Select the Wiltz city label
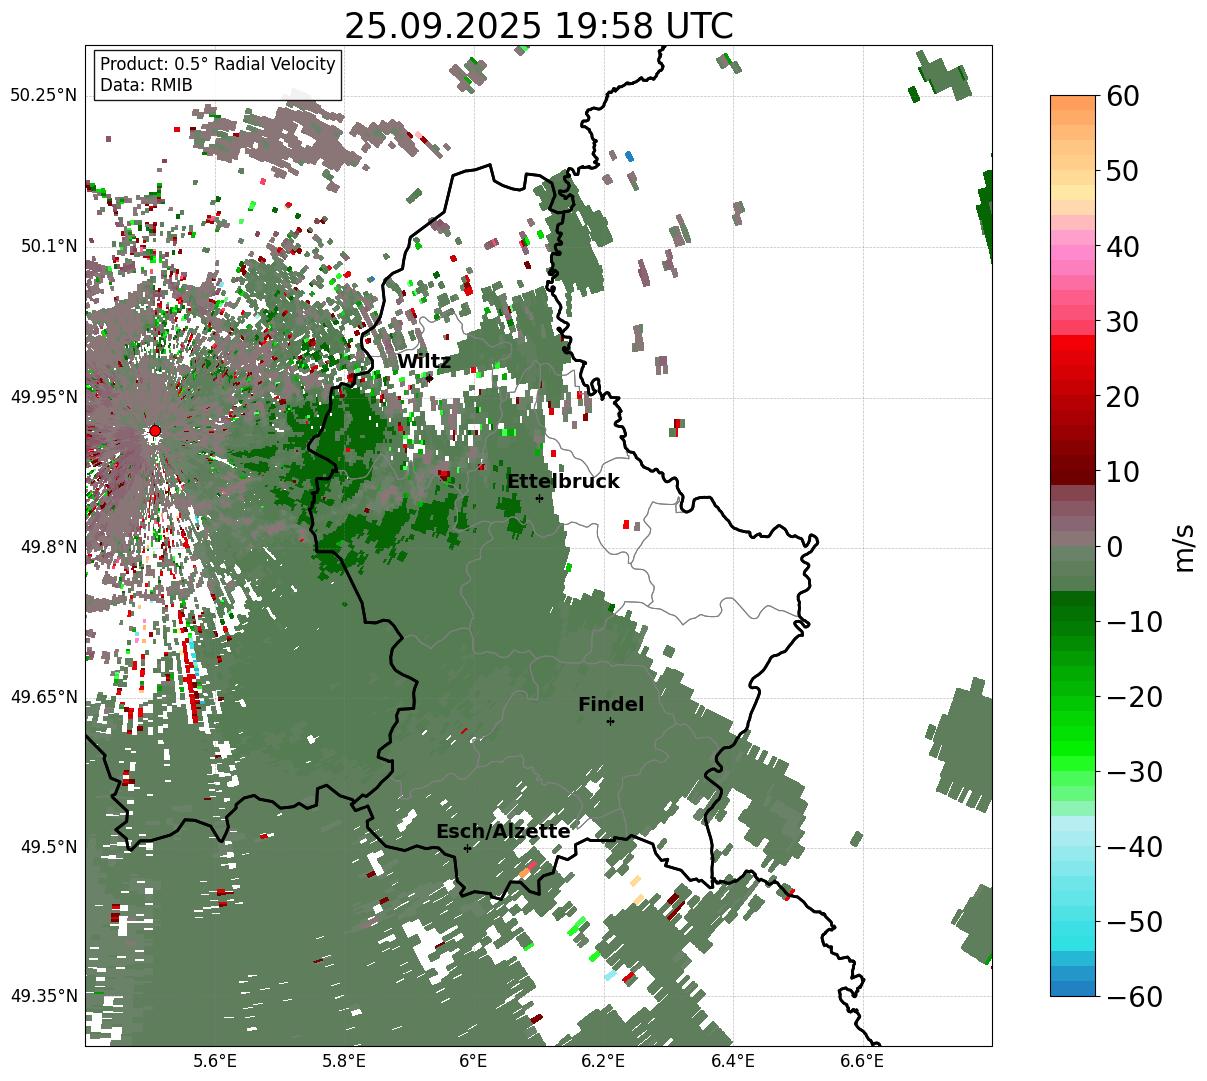 pos(424,362)
